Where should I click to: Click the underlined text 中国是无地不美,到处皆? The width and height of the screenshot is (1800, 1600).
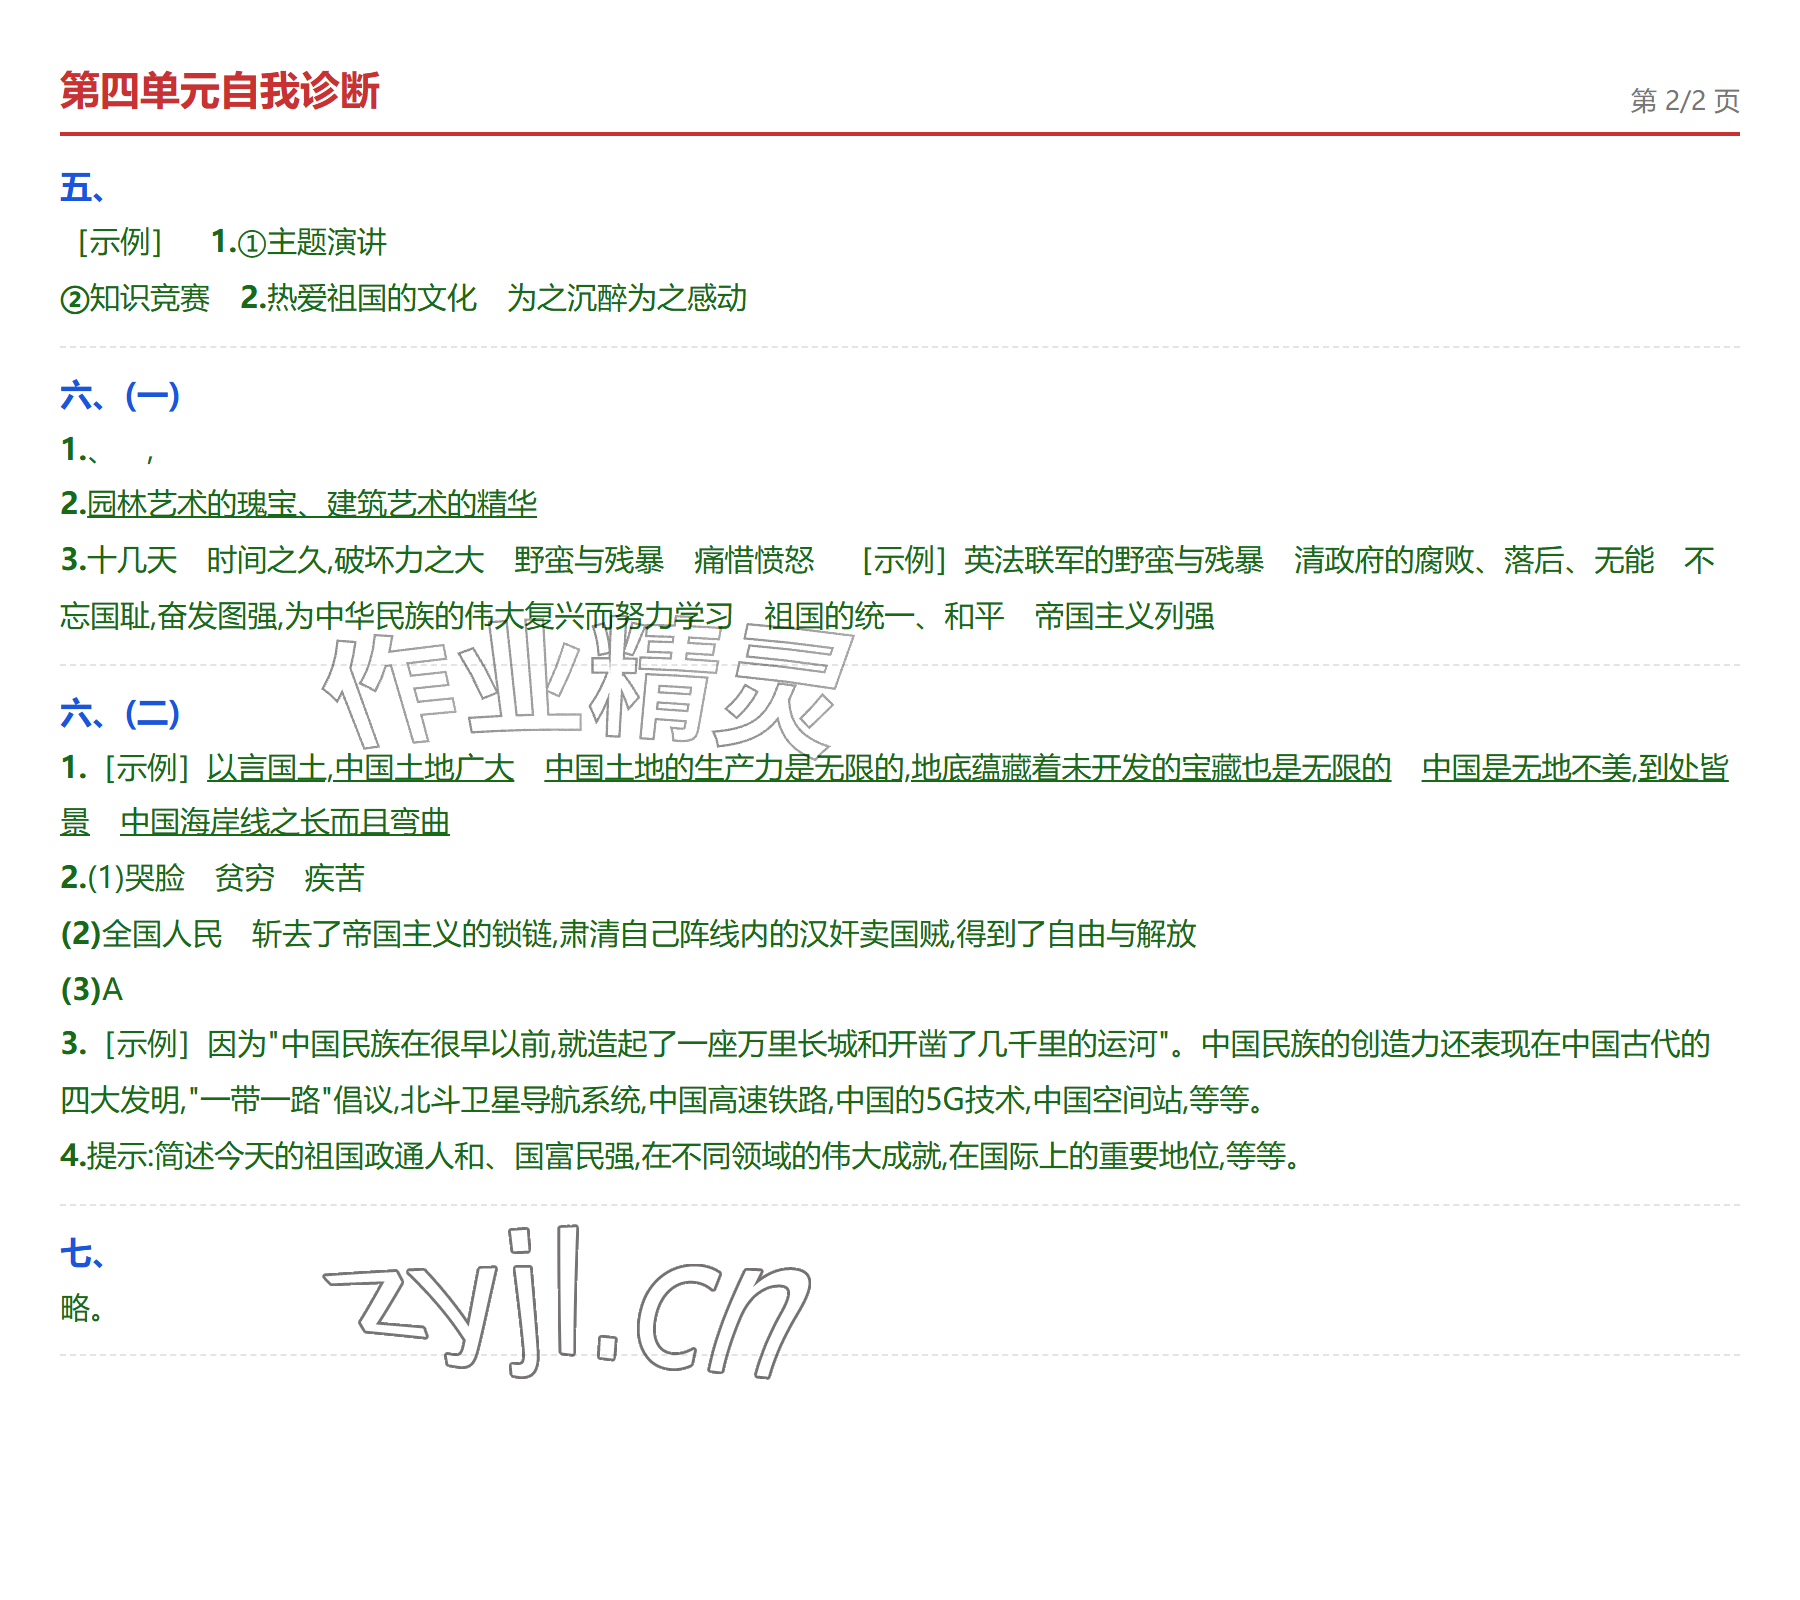[x=1575, y=768]
